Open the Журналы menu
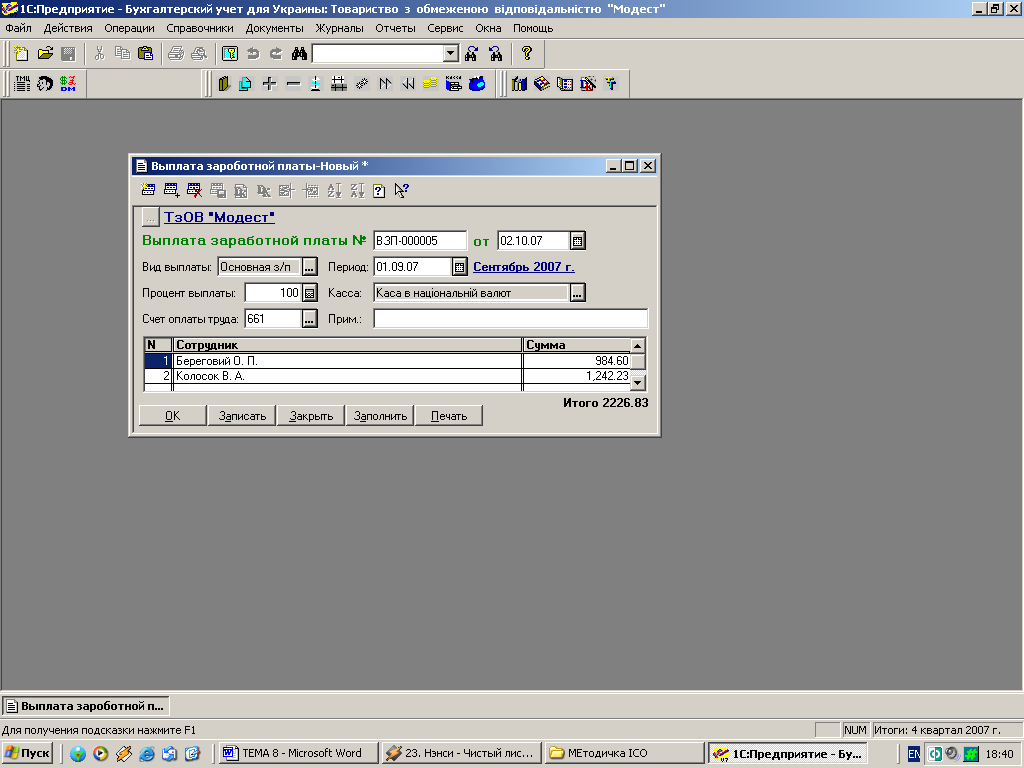This screenshot has width=1024, height=768. click(340, 28)
